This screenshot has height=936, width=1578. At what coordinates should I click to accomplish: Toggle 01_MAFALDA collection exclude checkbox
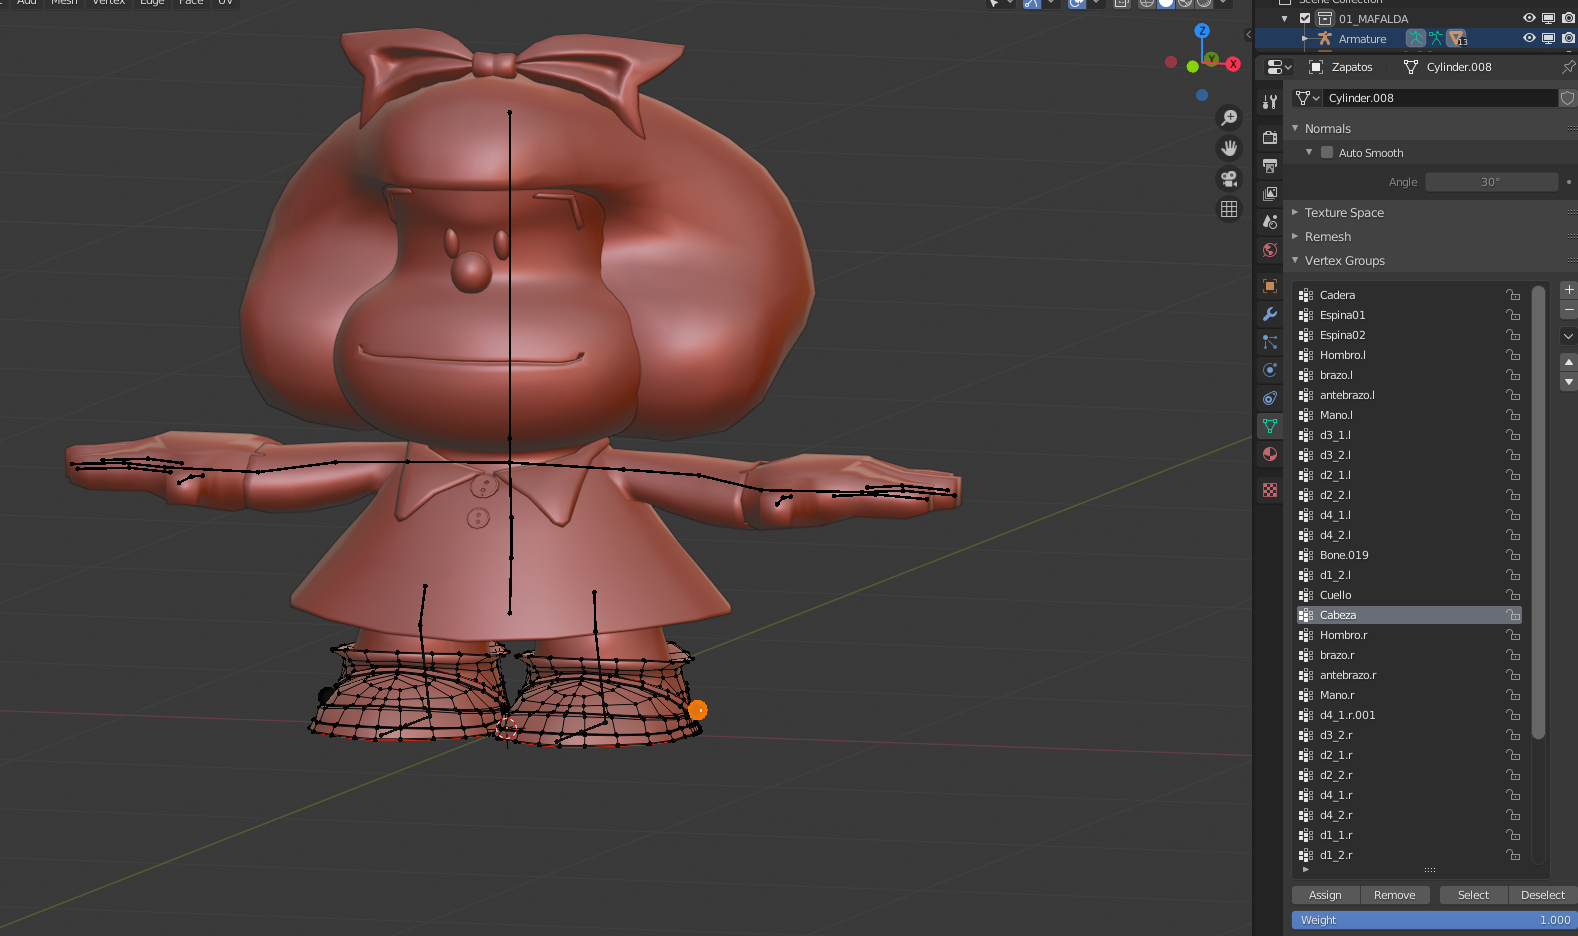[1305, 18]
